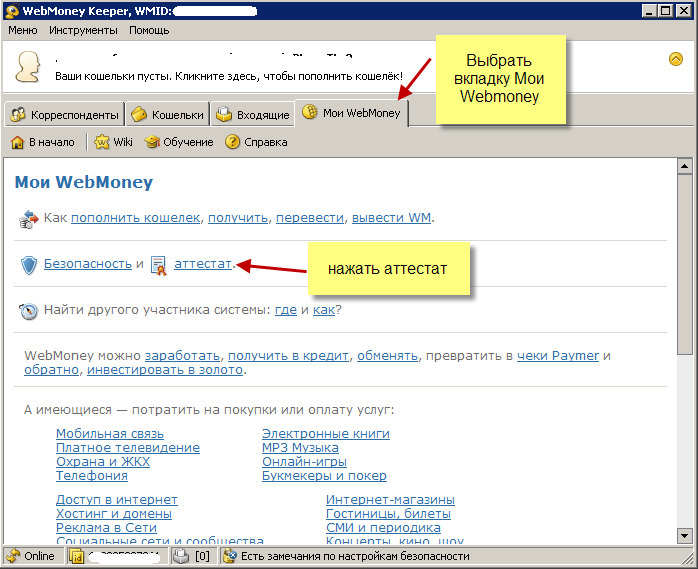Open the вывести WM link
This screenshot has height=569, width=698.
(391, 218)
